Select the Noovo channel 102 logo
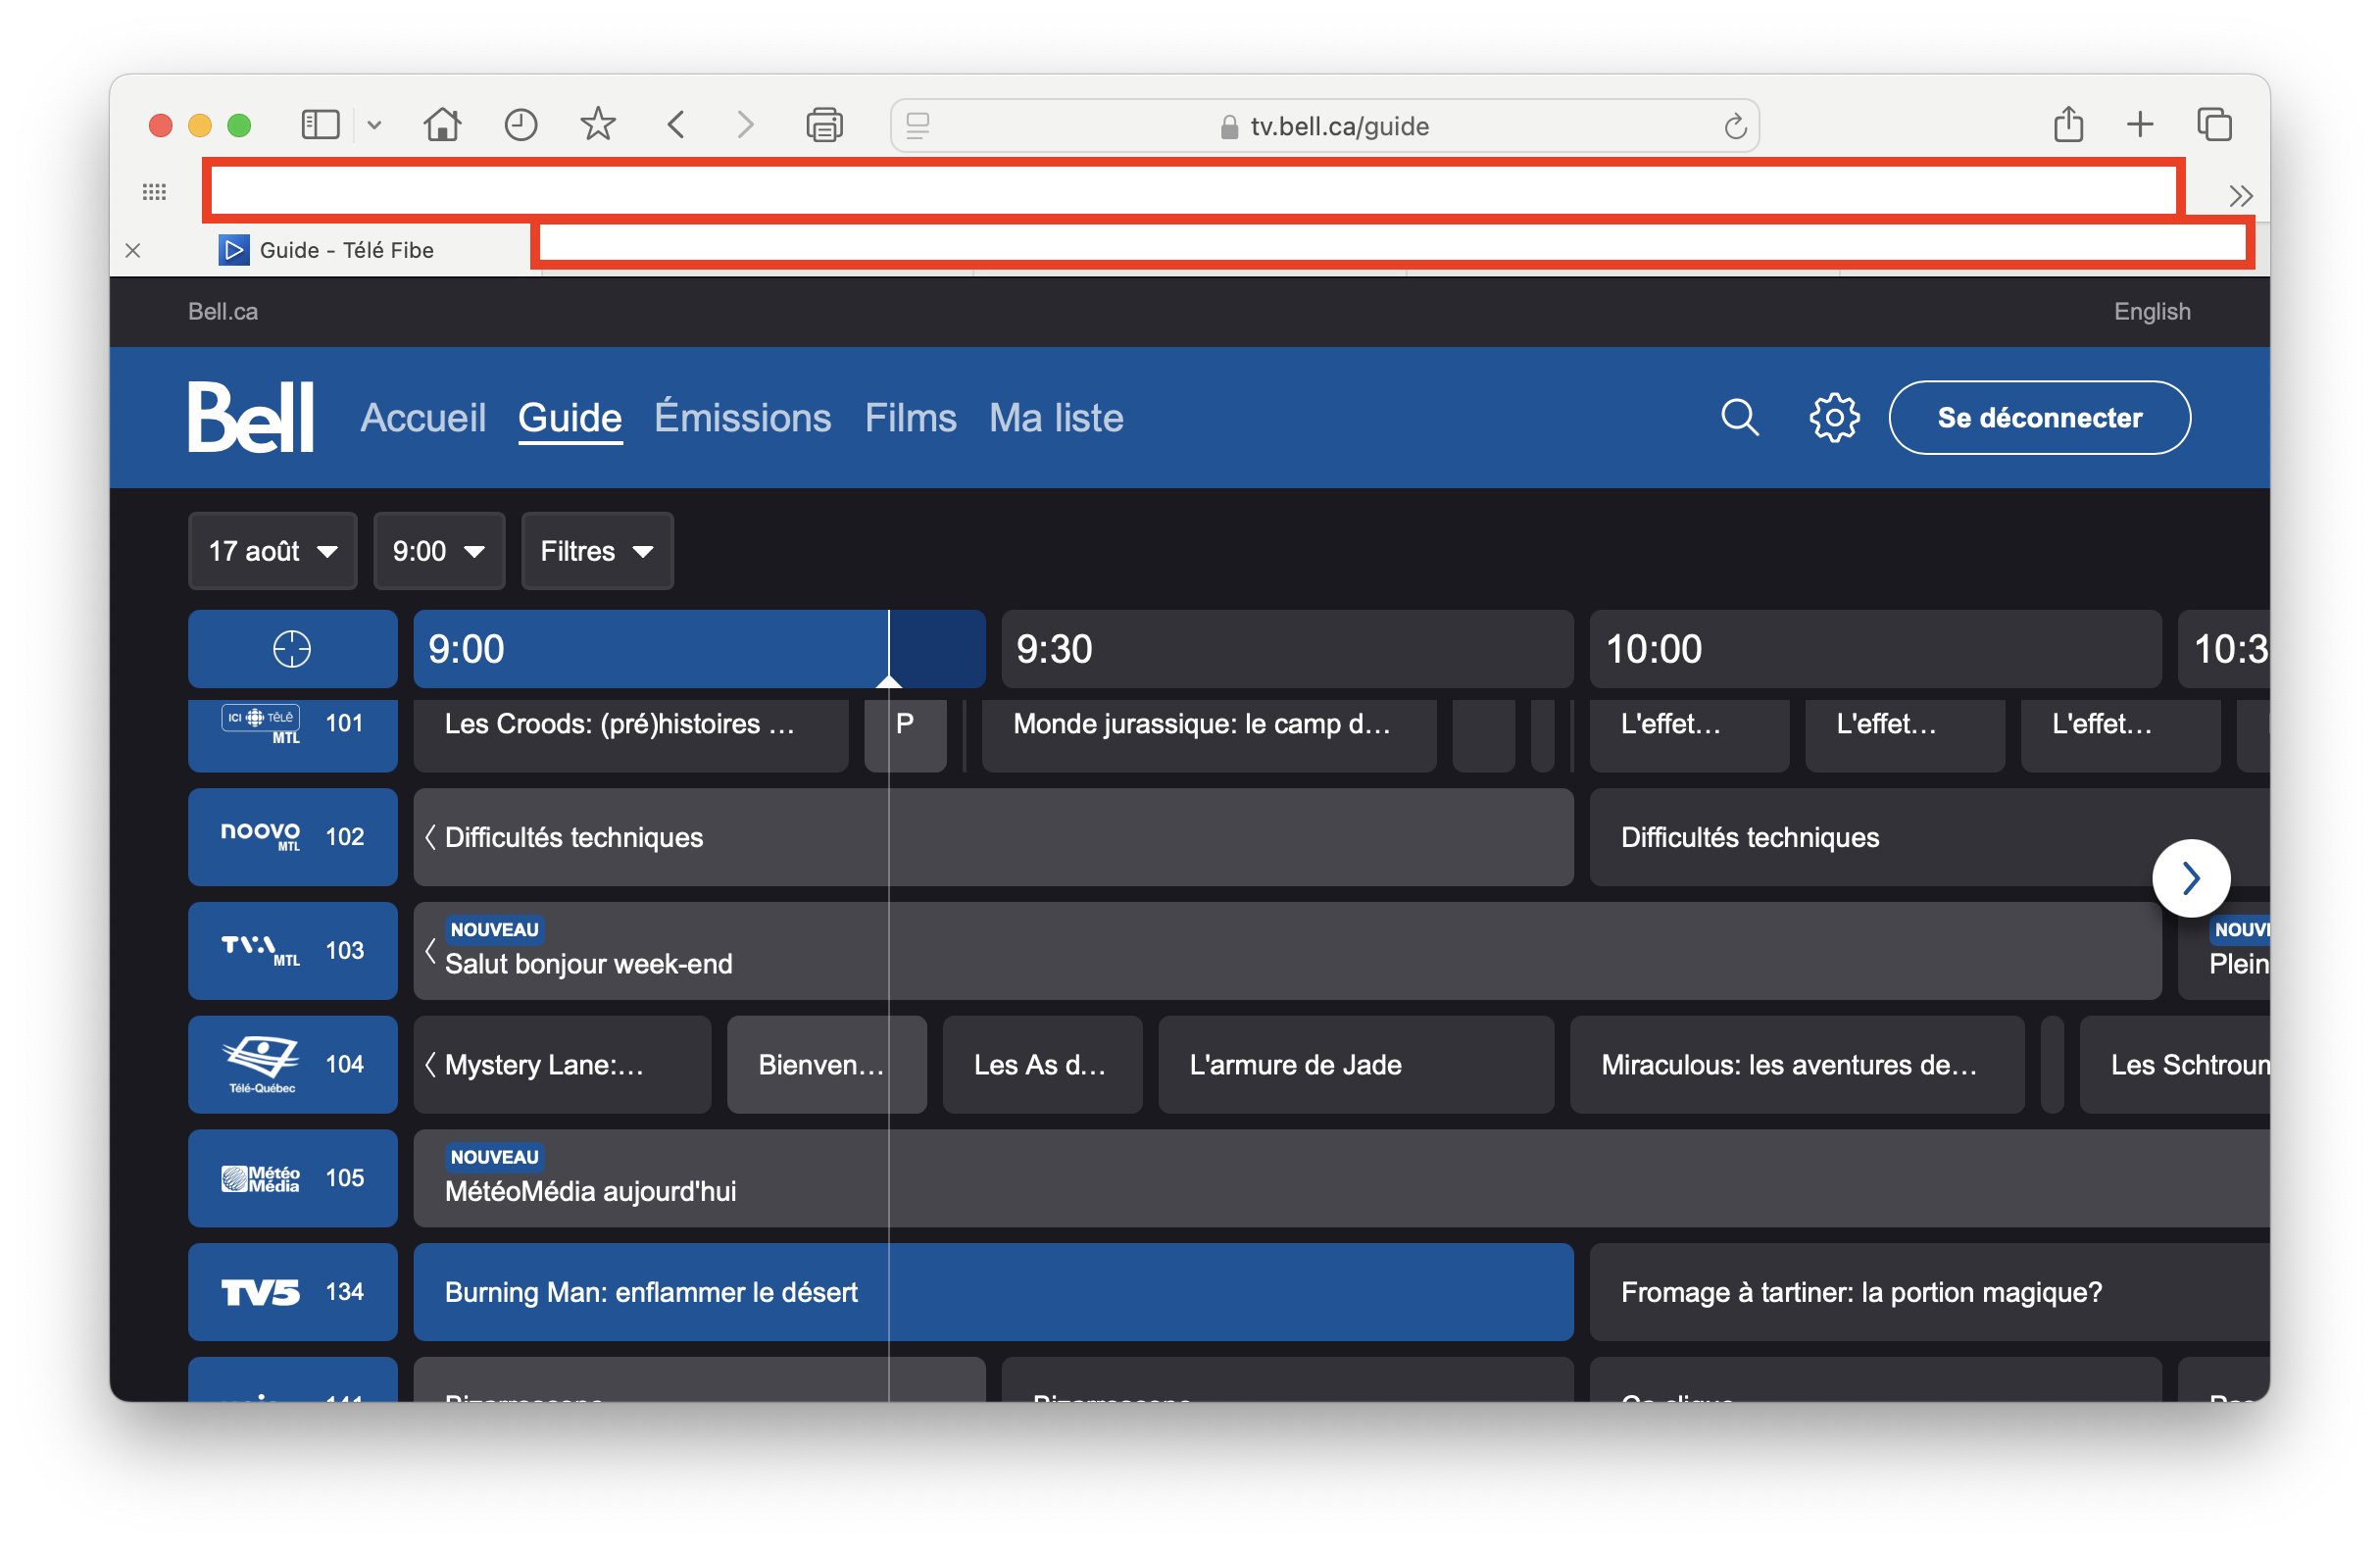2380x1547 pixels. tap(260, 836)
